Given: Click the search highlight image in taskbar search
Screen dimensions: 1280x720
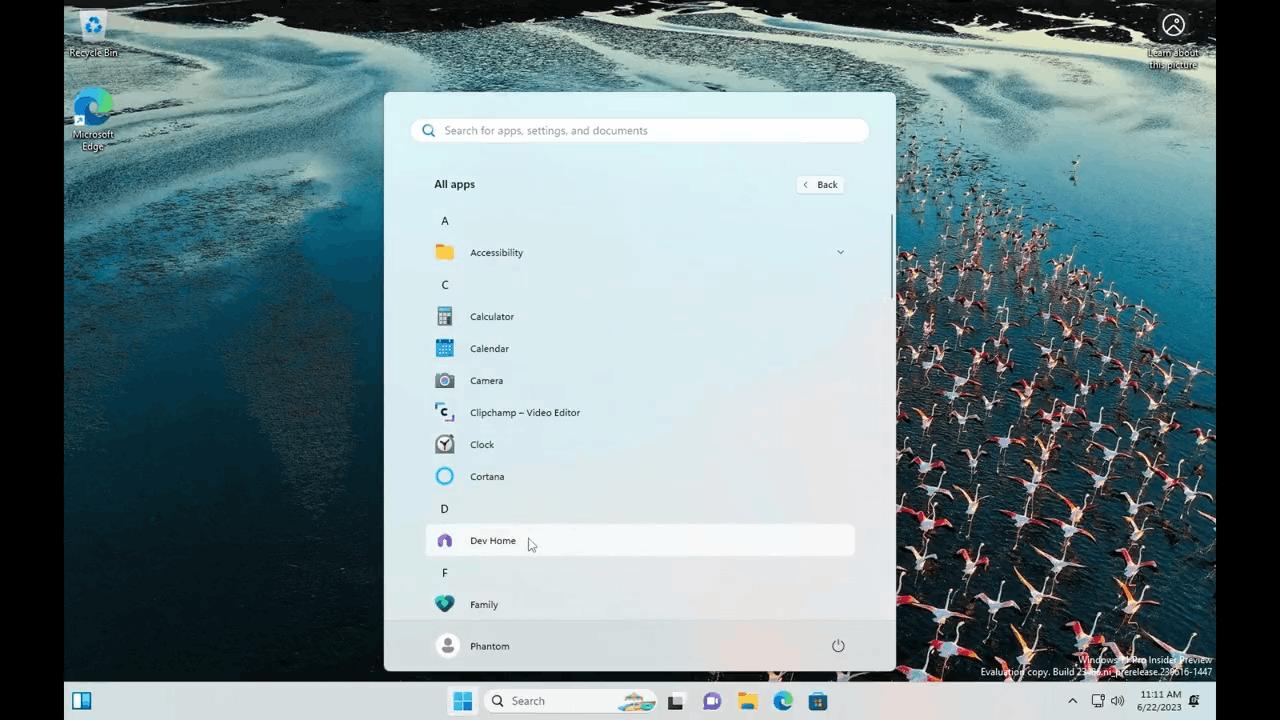Looking at the screenshot, I should coord(636,701).
